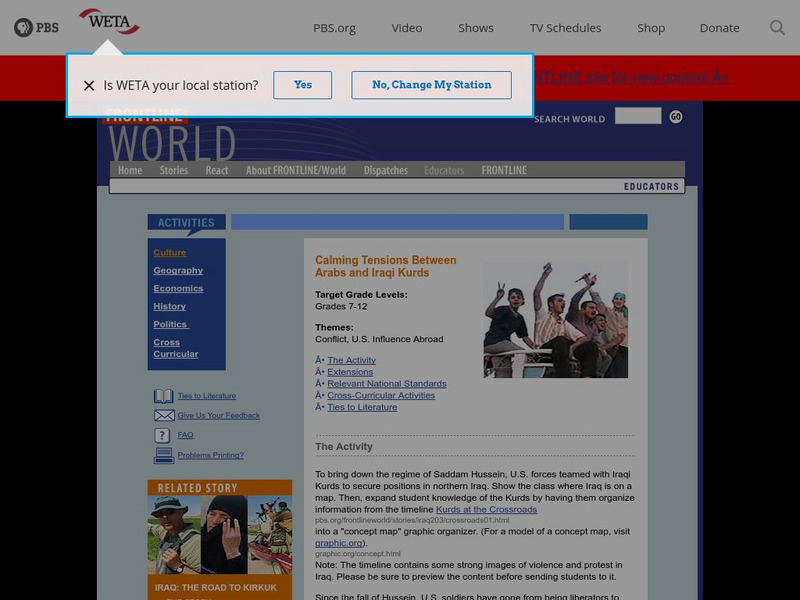Open Video in top navigation
800x600 pixels.
[x=407, y=28]
